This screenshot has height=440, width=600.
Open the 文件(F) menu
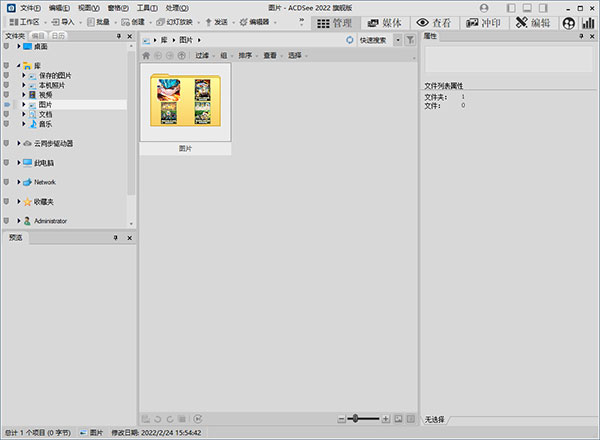pyautogui.click(x=30, y=8)
